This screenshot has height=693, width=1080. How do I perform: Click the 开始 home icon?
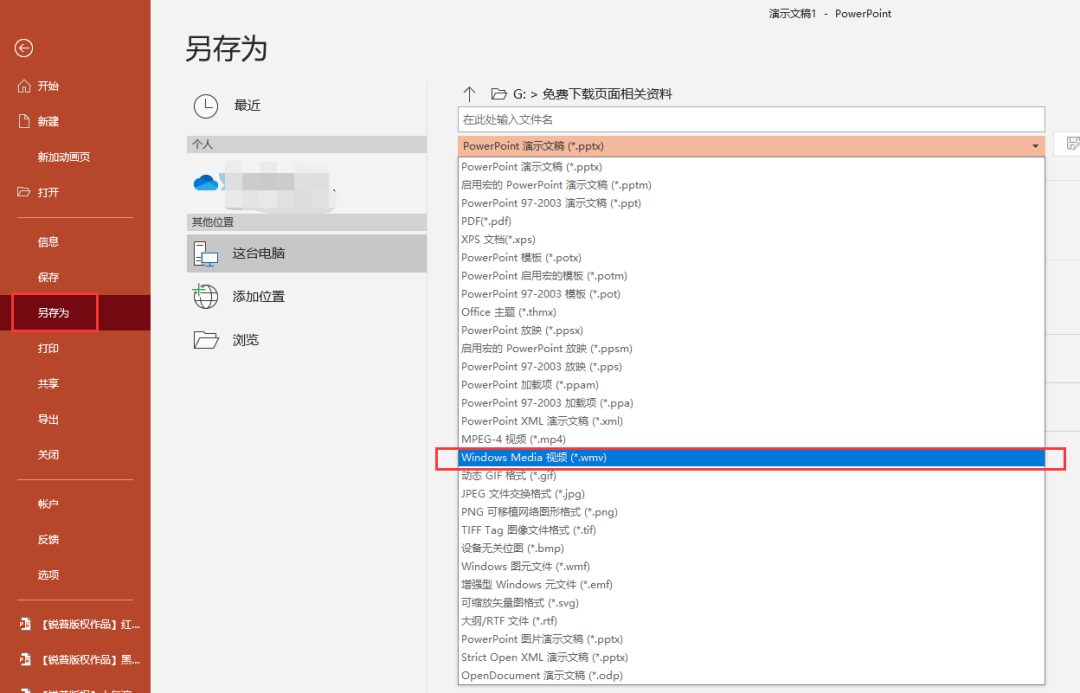[24, 86]
